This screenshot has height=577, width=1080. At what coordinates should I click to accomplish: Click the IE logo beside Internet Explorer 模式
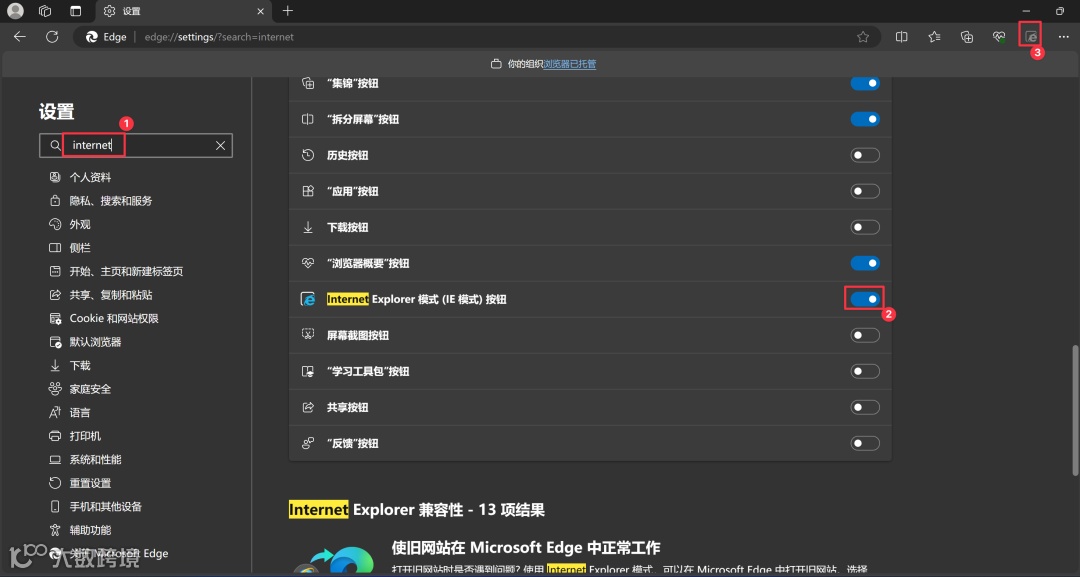tap(308, 299)
